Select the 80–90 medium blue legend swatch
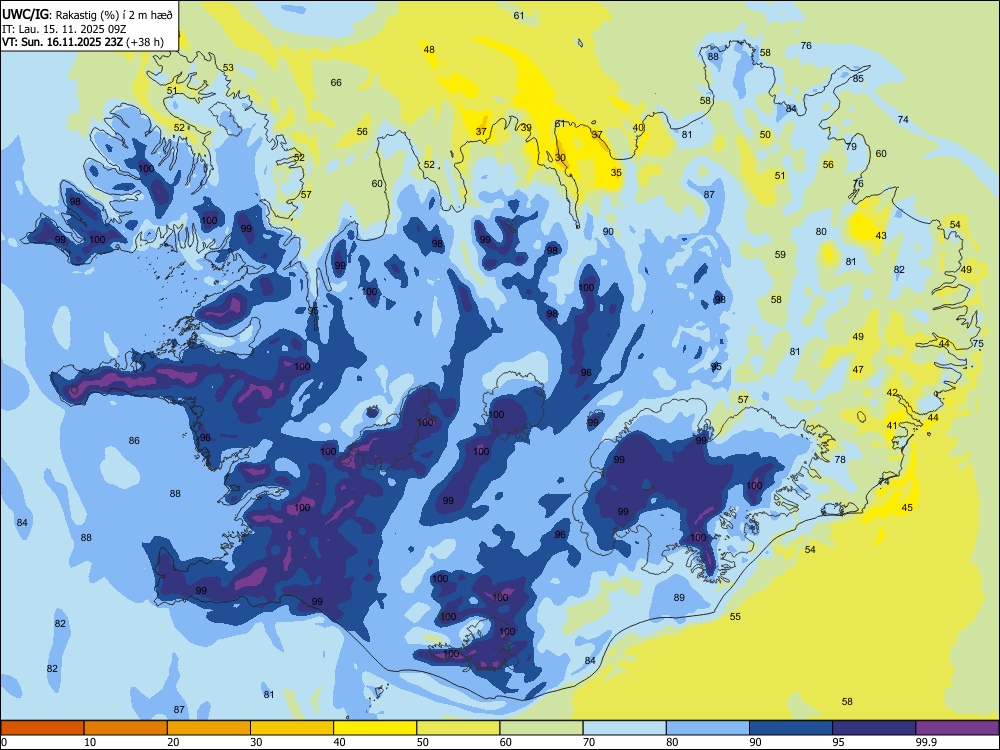1000x750 pixels. pyautogui.click(x=707, y=728)
